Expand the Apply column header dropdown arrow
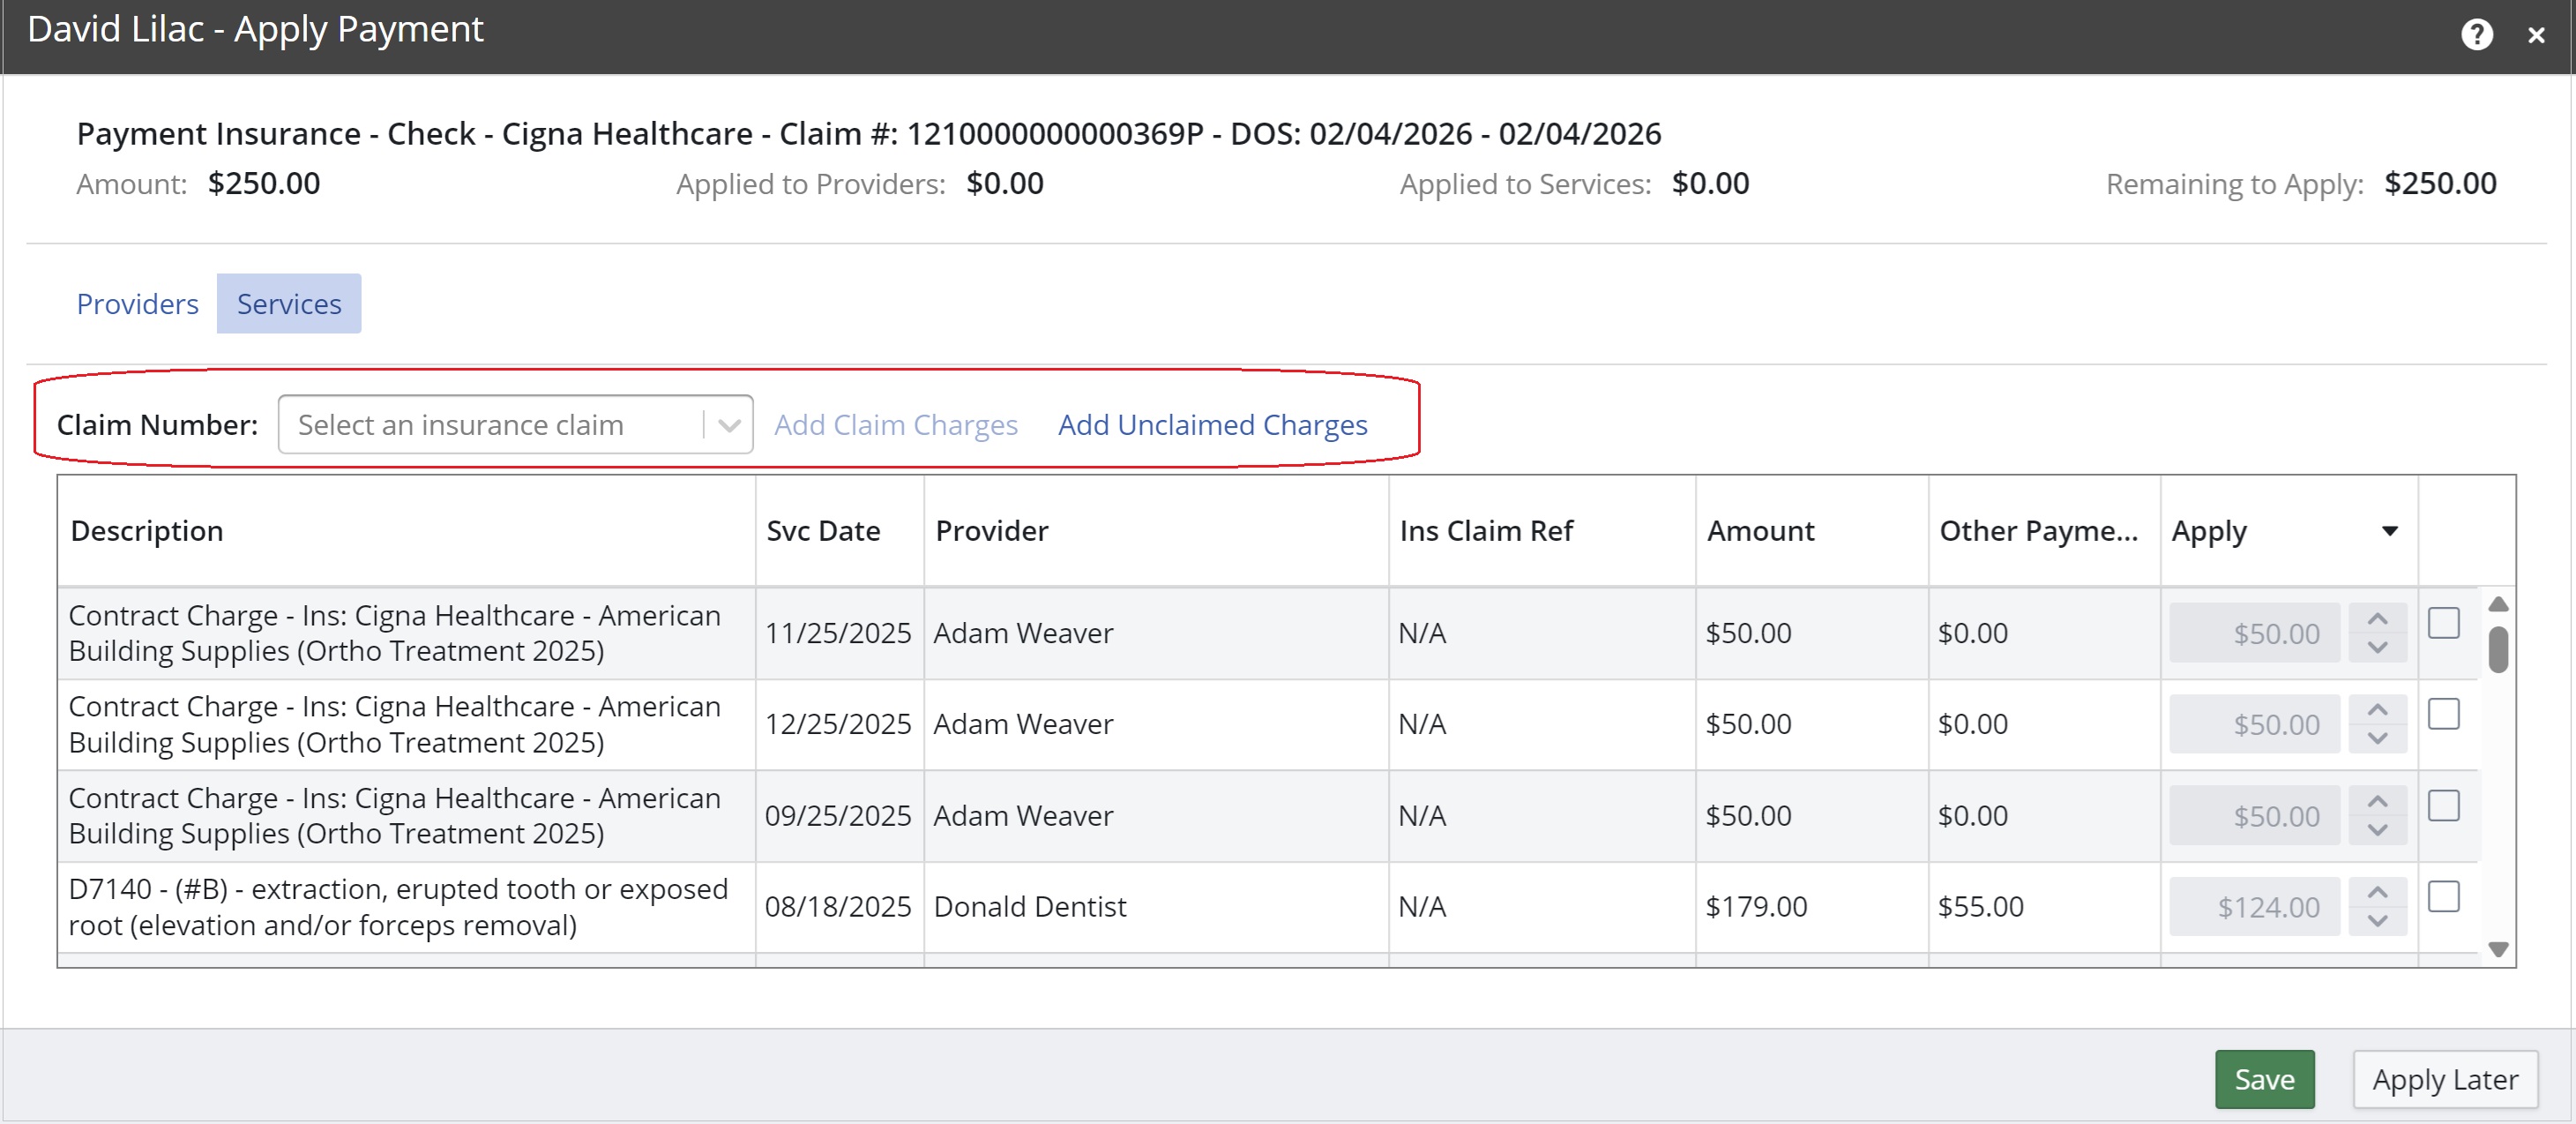 (2389, 531)
